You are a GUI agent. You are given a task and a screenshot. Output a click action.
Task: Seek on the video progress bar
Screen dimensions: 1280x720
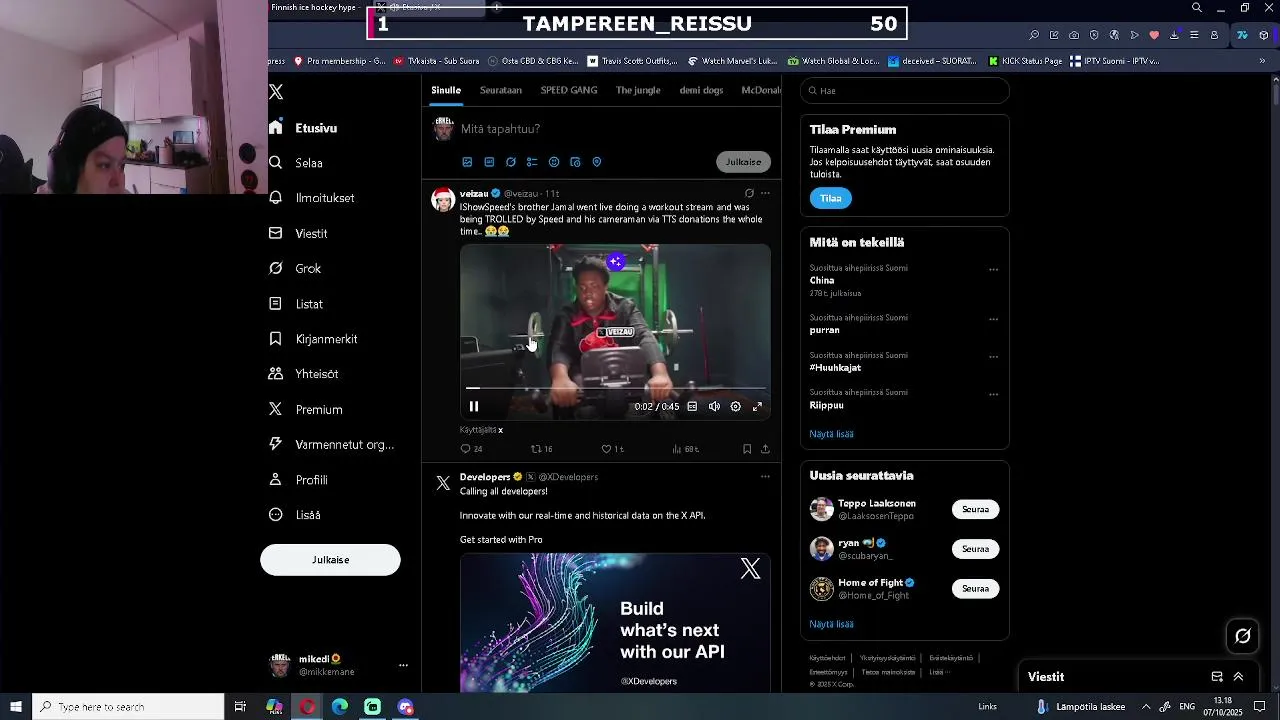(x=615, y=388)
